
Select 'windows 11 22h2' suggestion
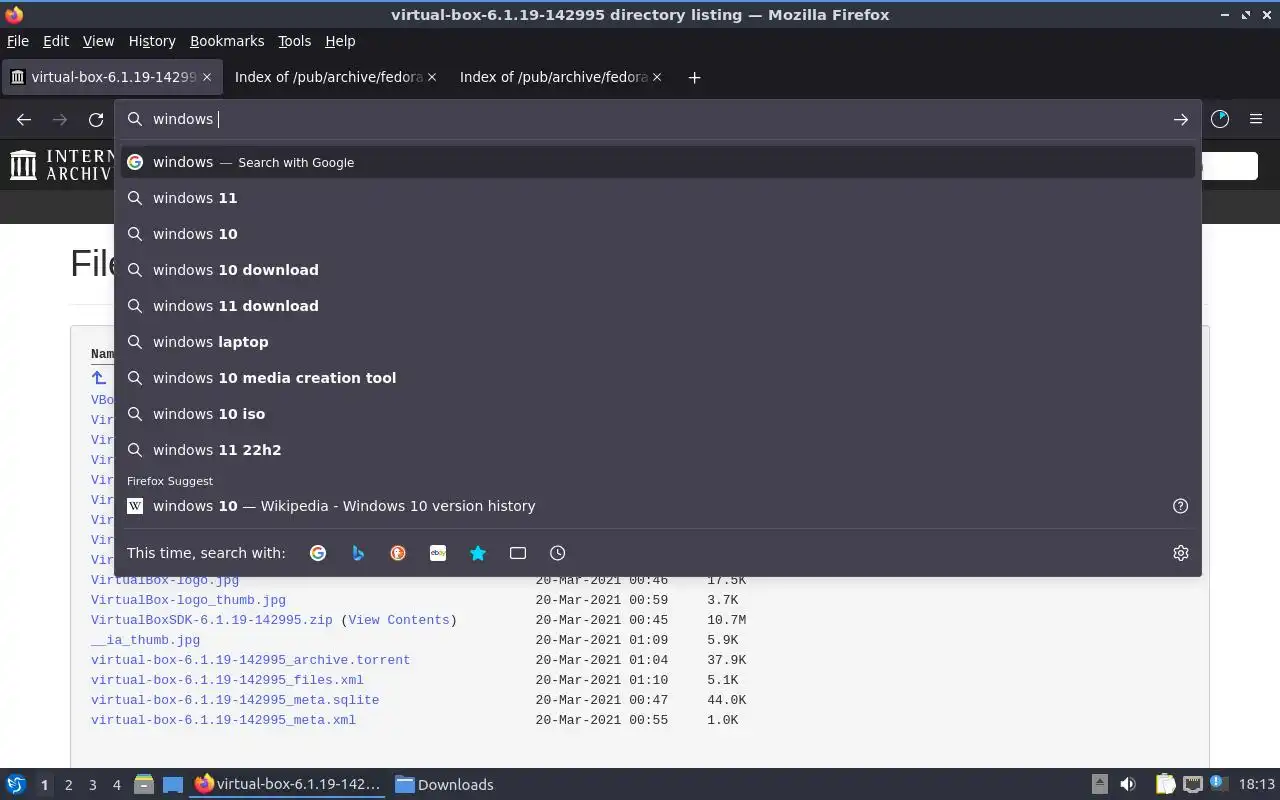click(658, 450)
